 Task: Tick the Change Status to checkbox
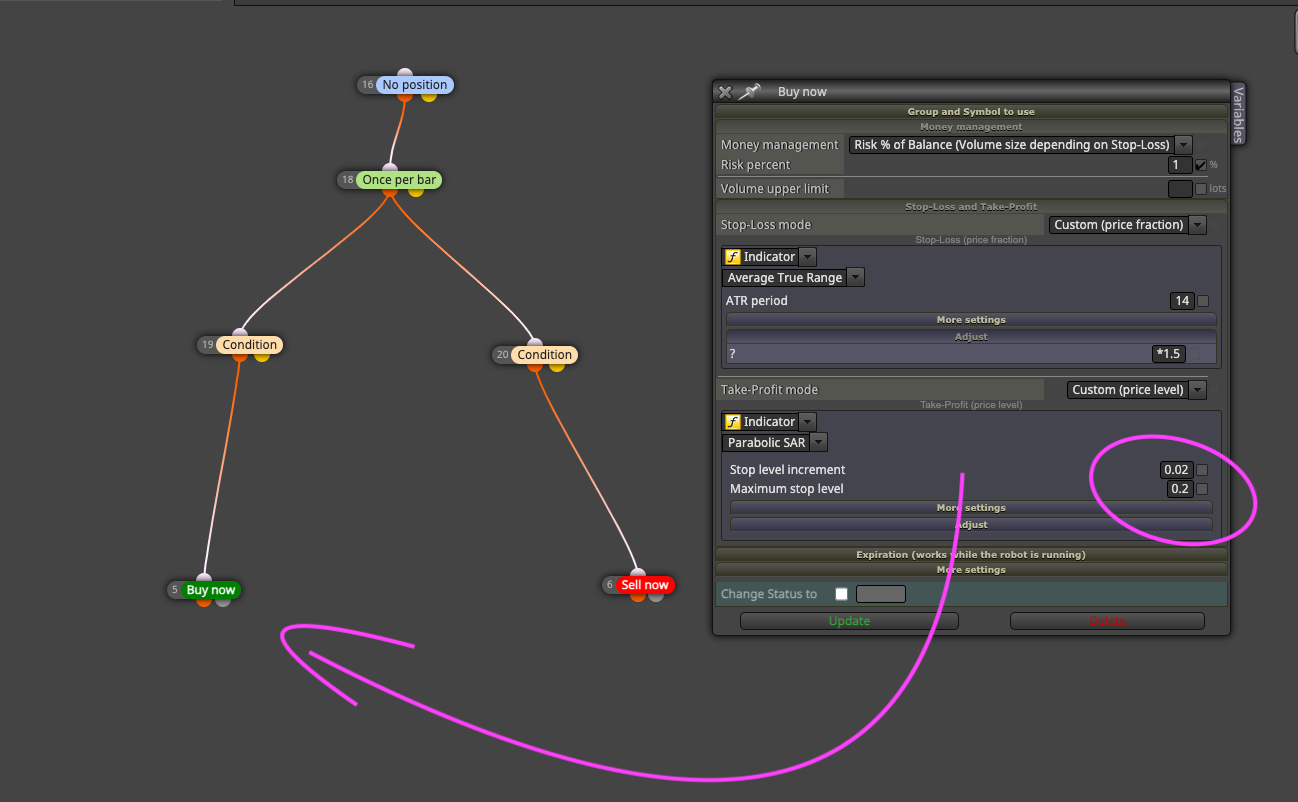(841, 594)
